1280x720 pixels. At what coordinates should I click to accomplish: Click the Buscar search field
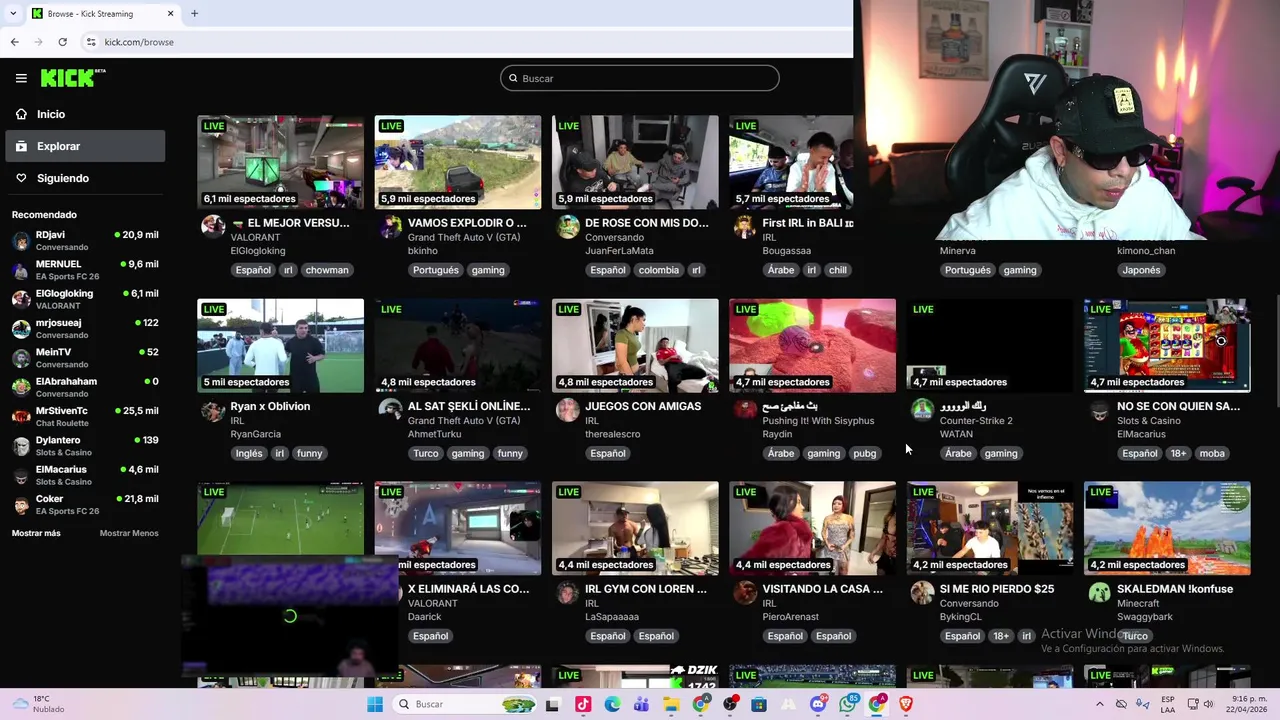pos(640,78)
